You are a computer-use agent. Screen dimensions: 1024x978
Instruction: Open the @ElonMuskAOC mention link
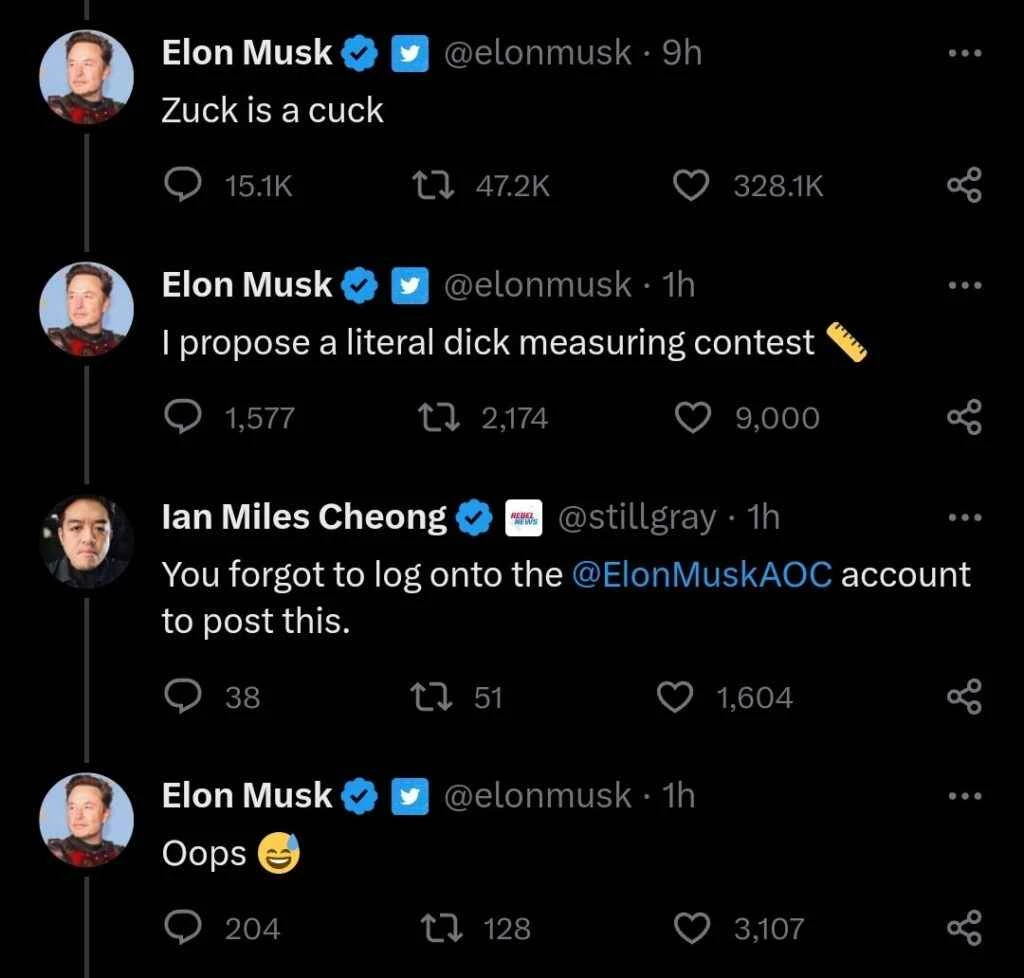[702, 575]
